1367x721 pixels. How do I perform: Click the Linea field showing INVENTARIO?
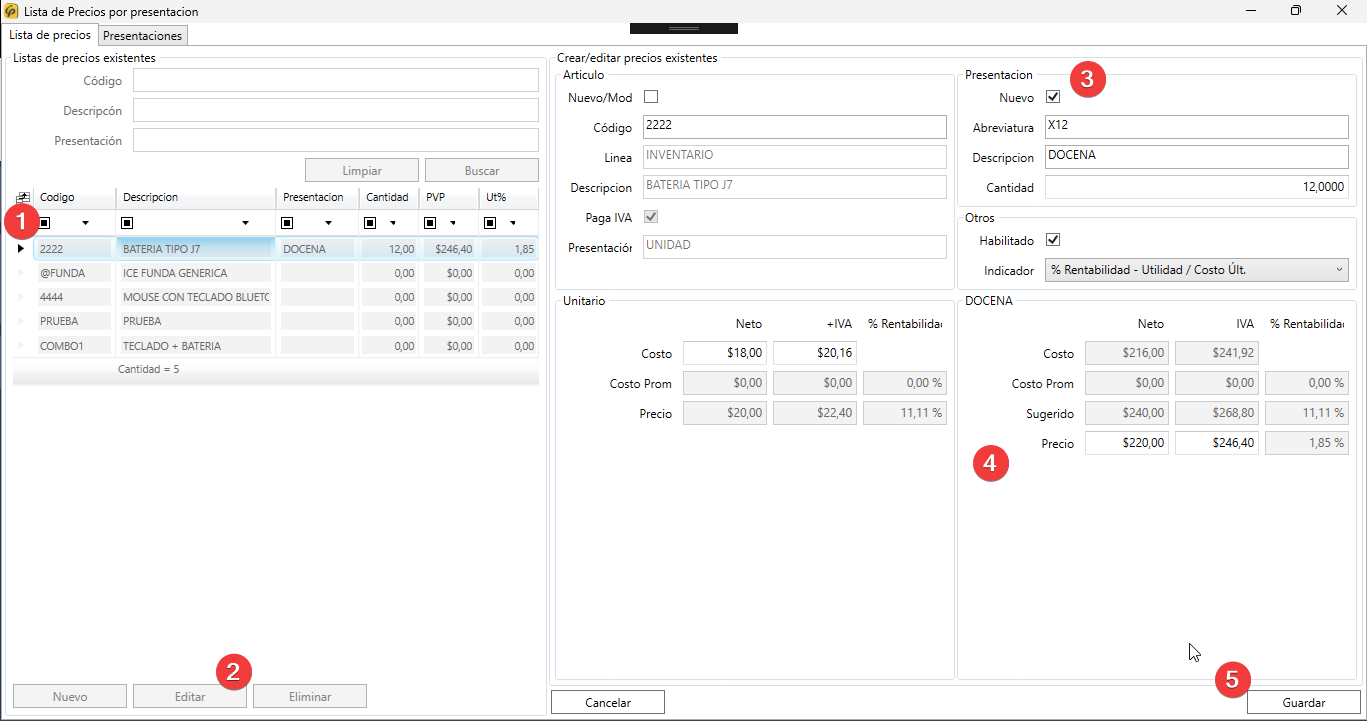[794, 157]
